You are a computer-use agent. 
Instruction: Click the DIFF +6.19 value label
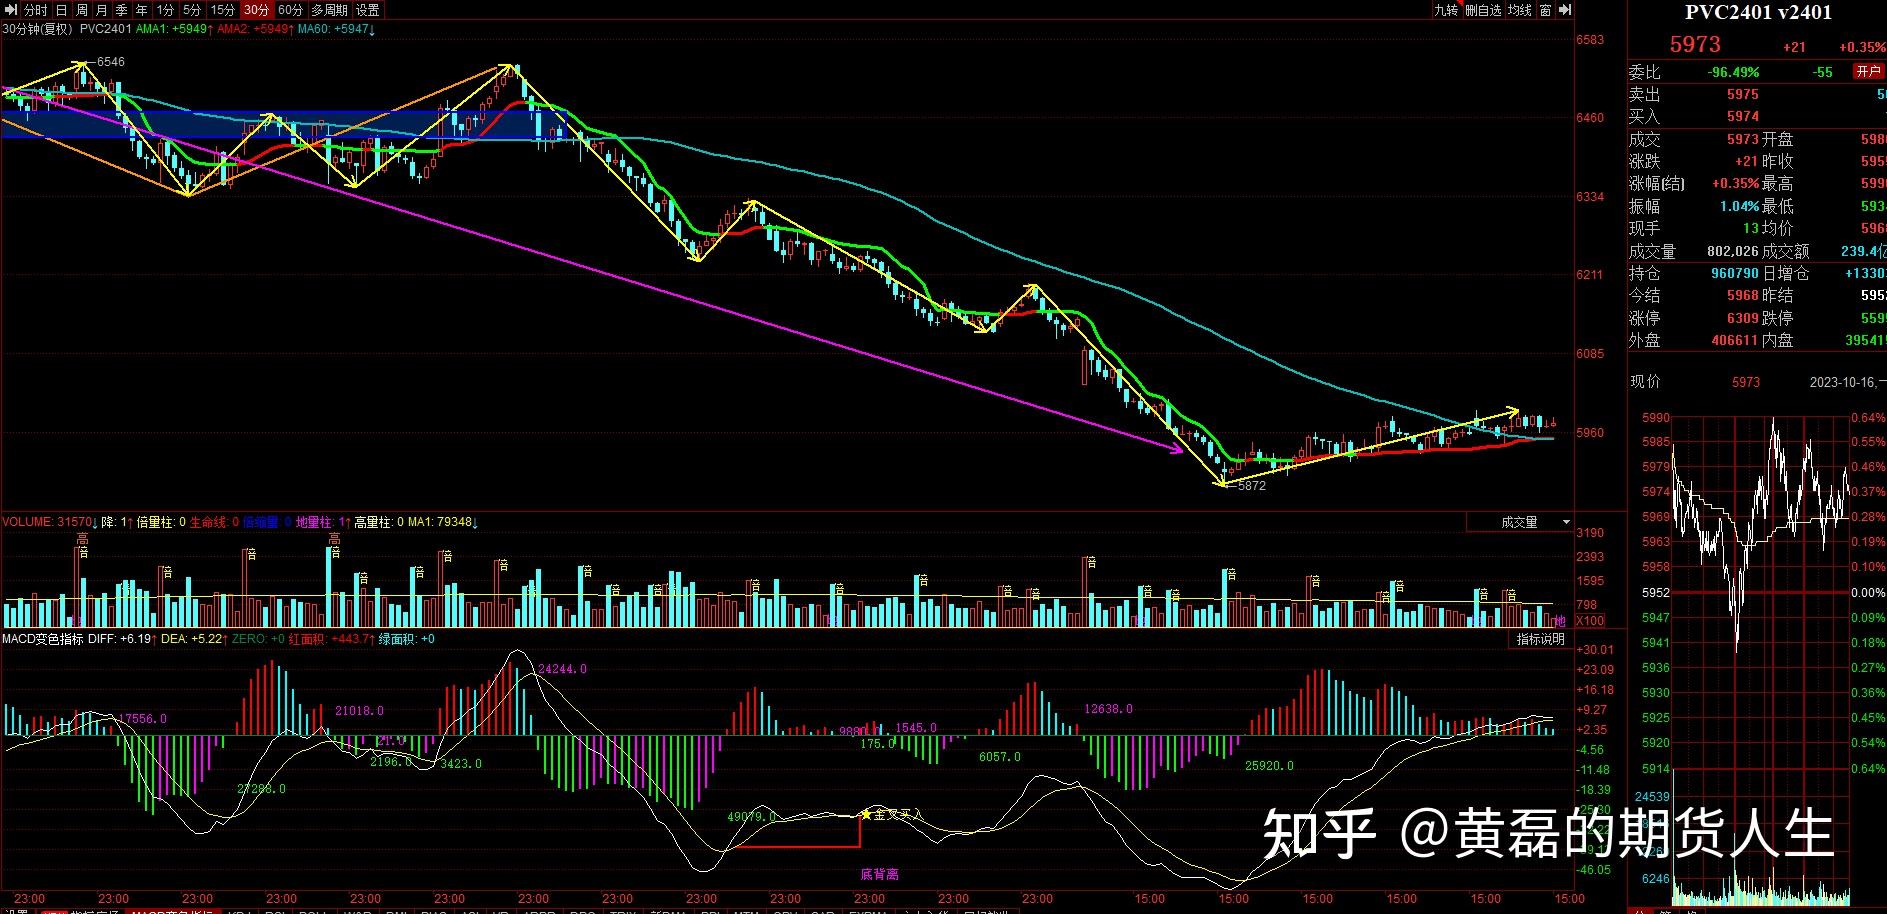click(x=123, y=639)
